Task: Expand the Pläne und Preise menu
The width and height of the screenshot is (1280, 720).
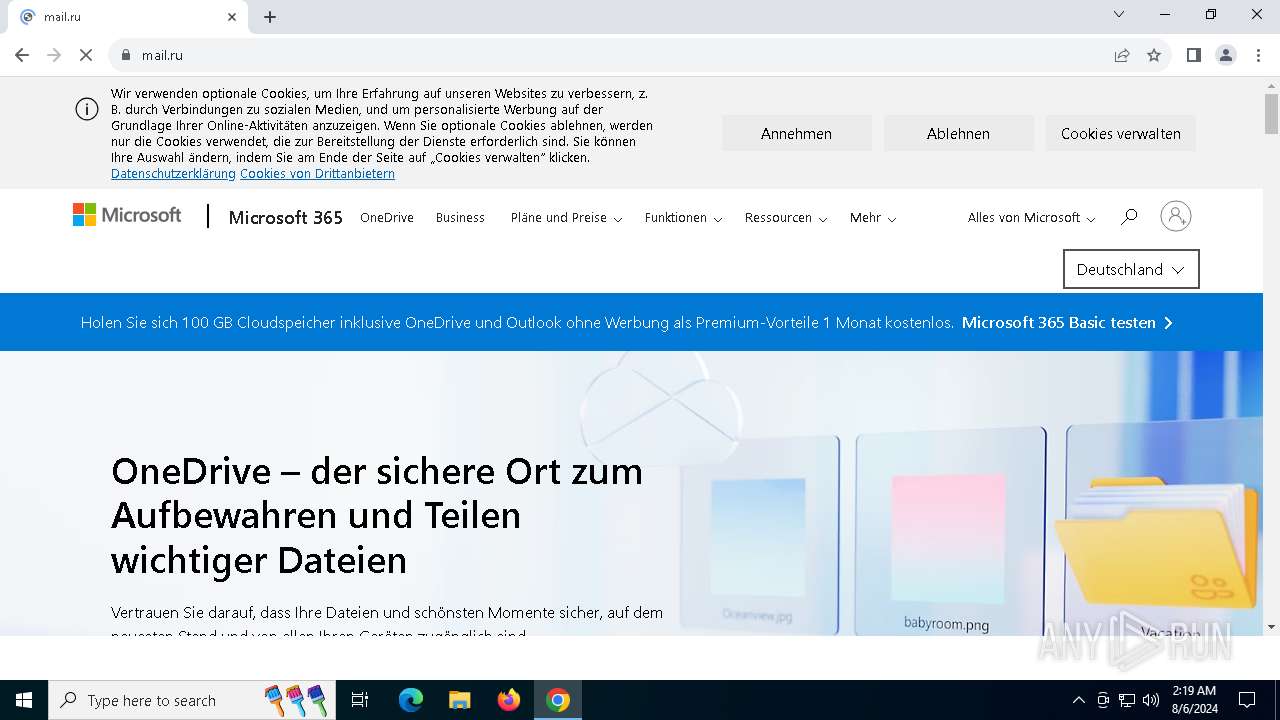Action: (x=566, y=218)
